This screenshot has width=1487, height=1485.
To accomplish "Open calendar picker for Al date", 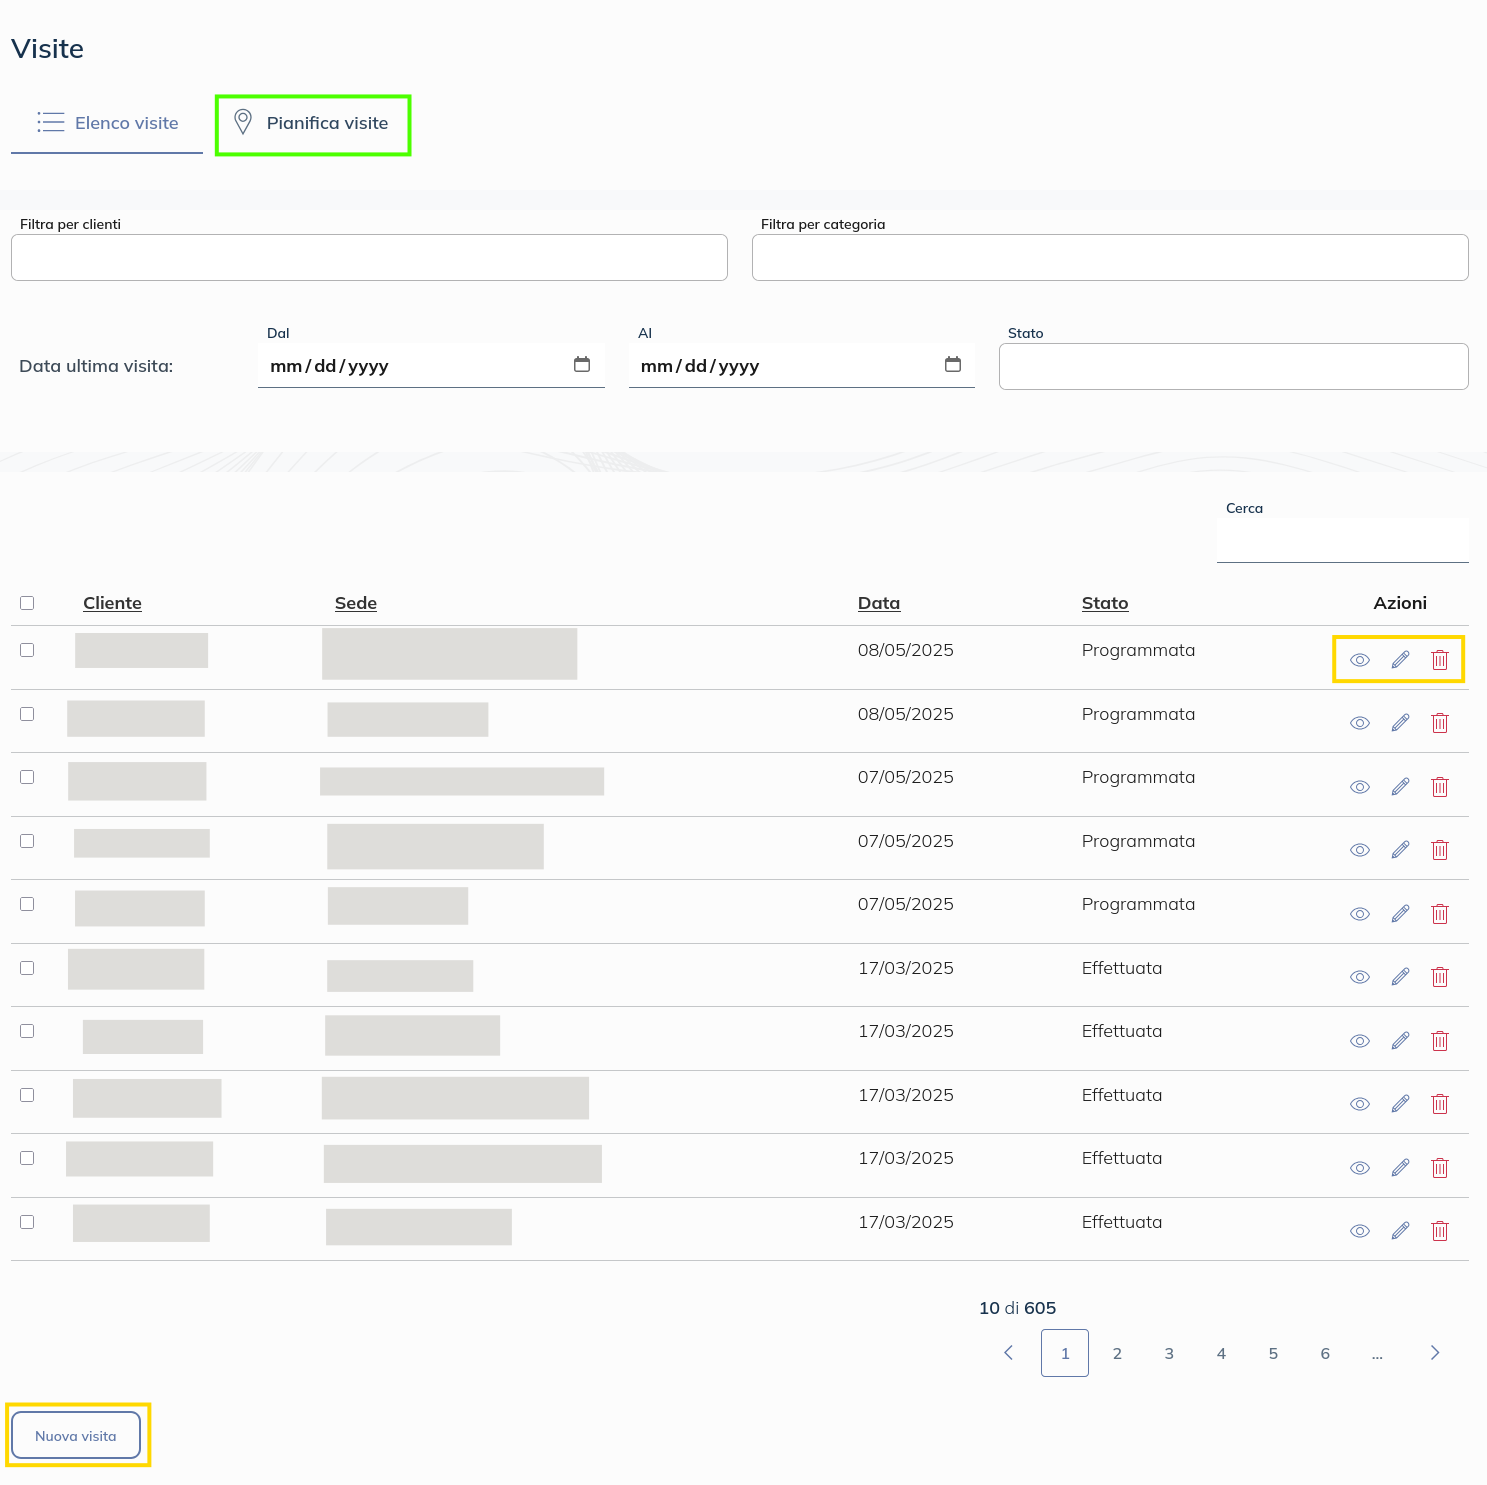I will point(952,365).
